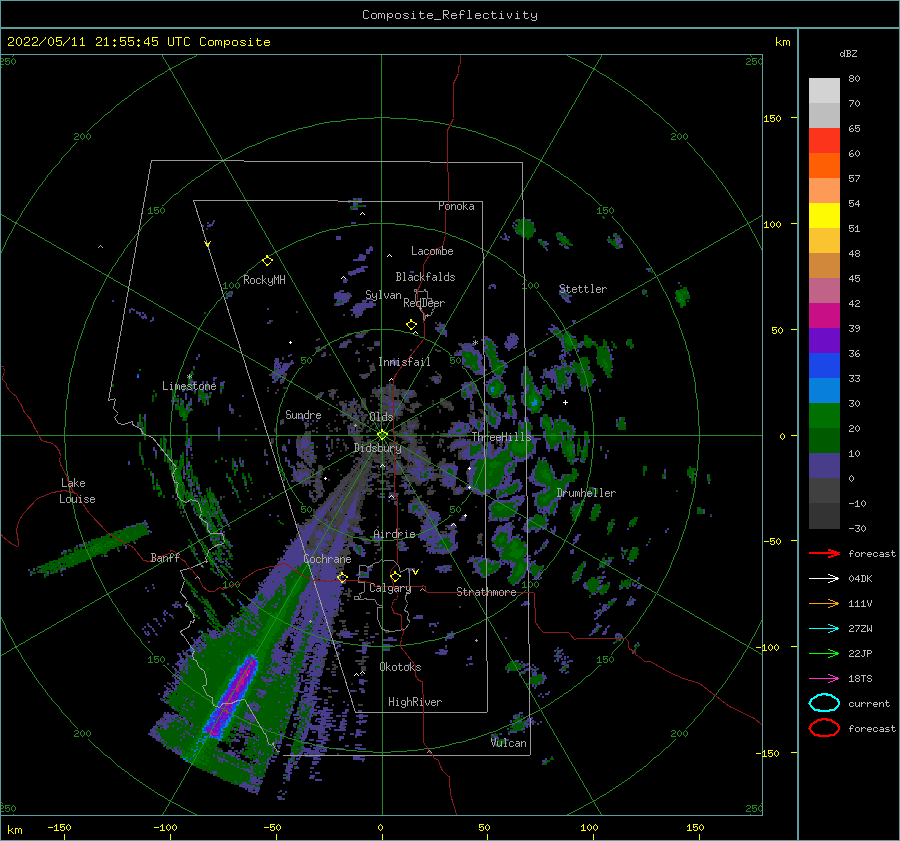
Task: Click the Banff label
Action: (165, 557)
